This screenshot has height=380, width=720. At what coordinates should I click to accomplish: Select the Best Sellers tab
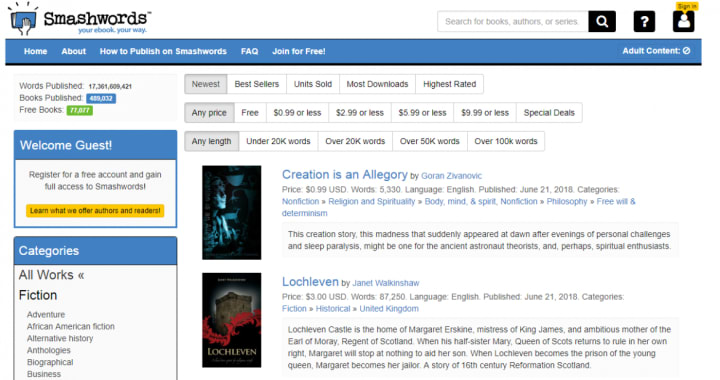(257, 84)
